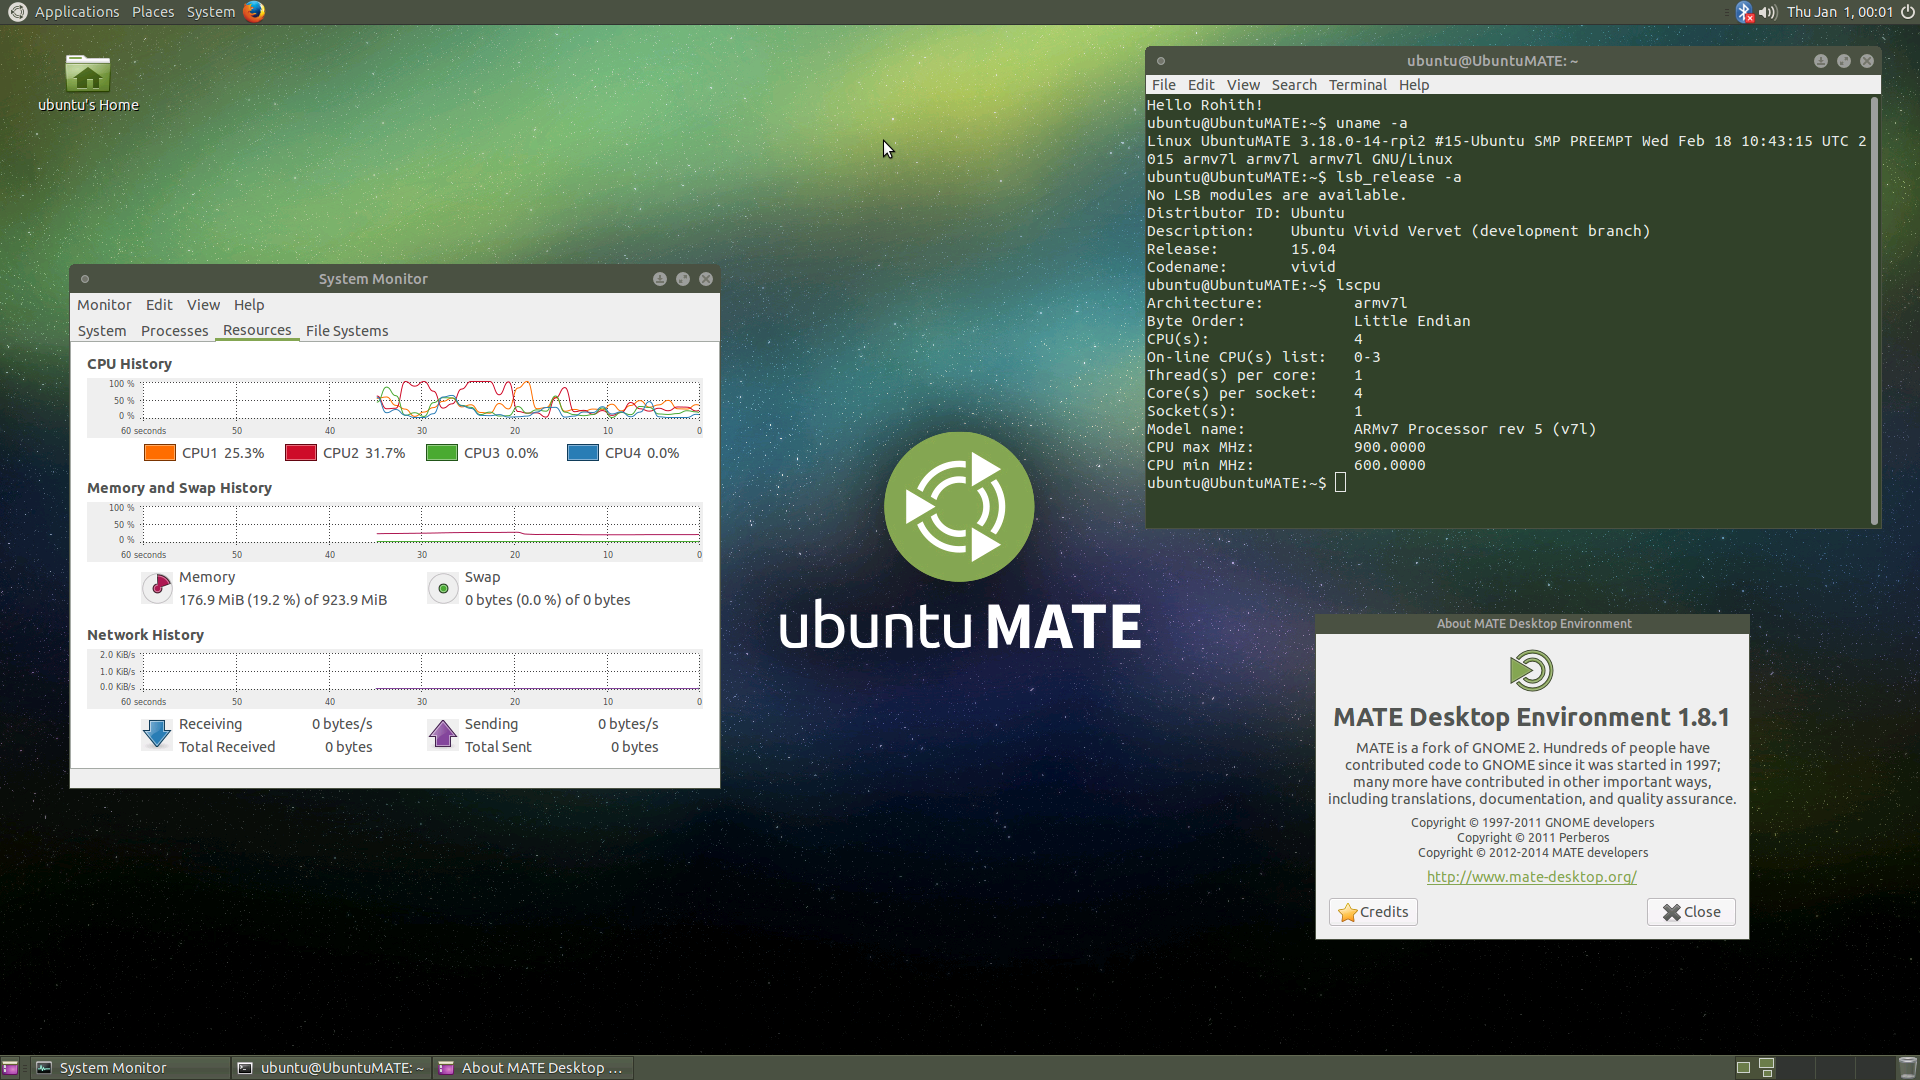Switch to the File Systems tab

pos(347,330)
